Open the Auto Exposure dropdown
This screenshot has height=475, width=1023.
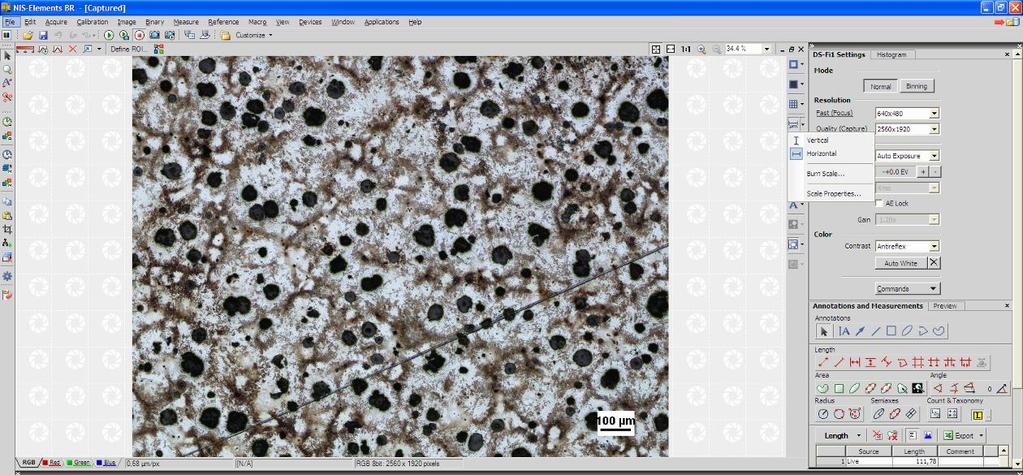click(934, 156)
